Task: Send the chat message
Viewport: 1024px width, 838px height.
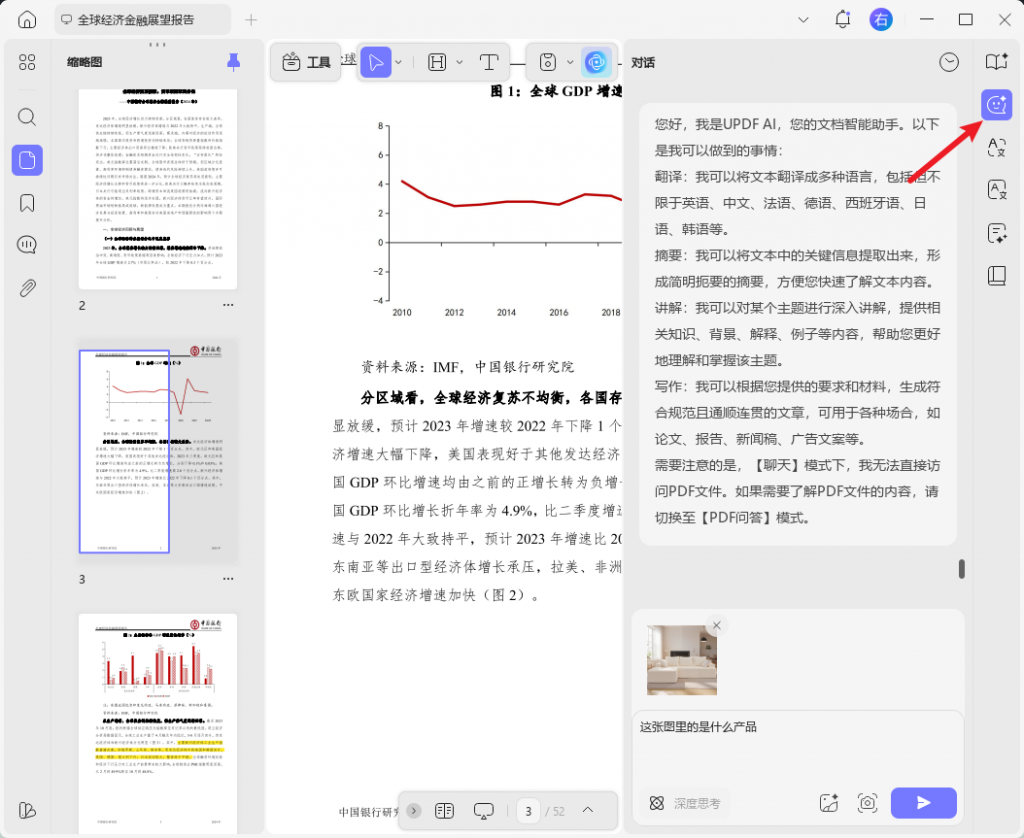Action: point(923,802)
